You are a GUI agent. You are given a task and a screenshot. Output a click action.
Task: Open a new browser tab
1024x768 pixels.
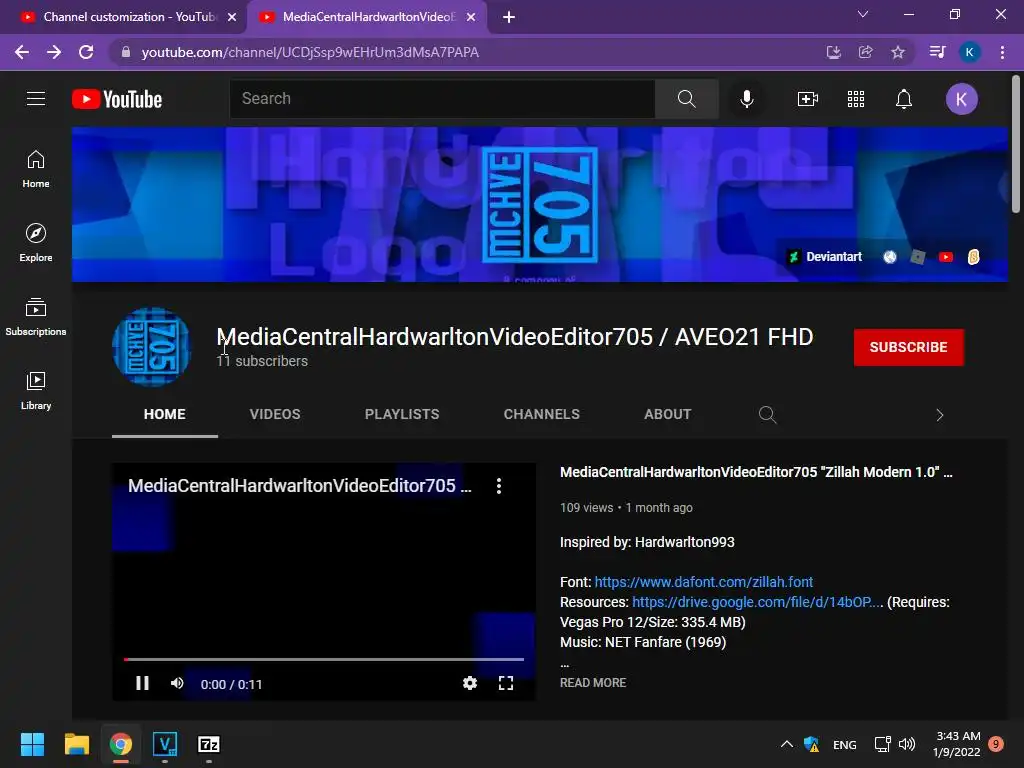pos(509,17)
